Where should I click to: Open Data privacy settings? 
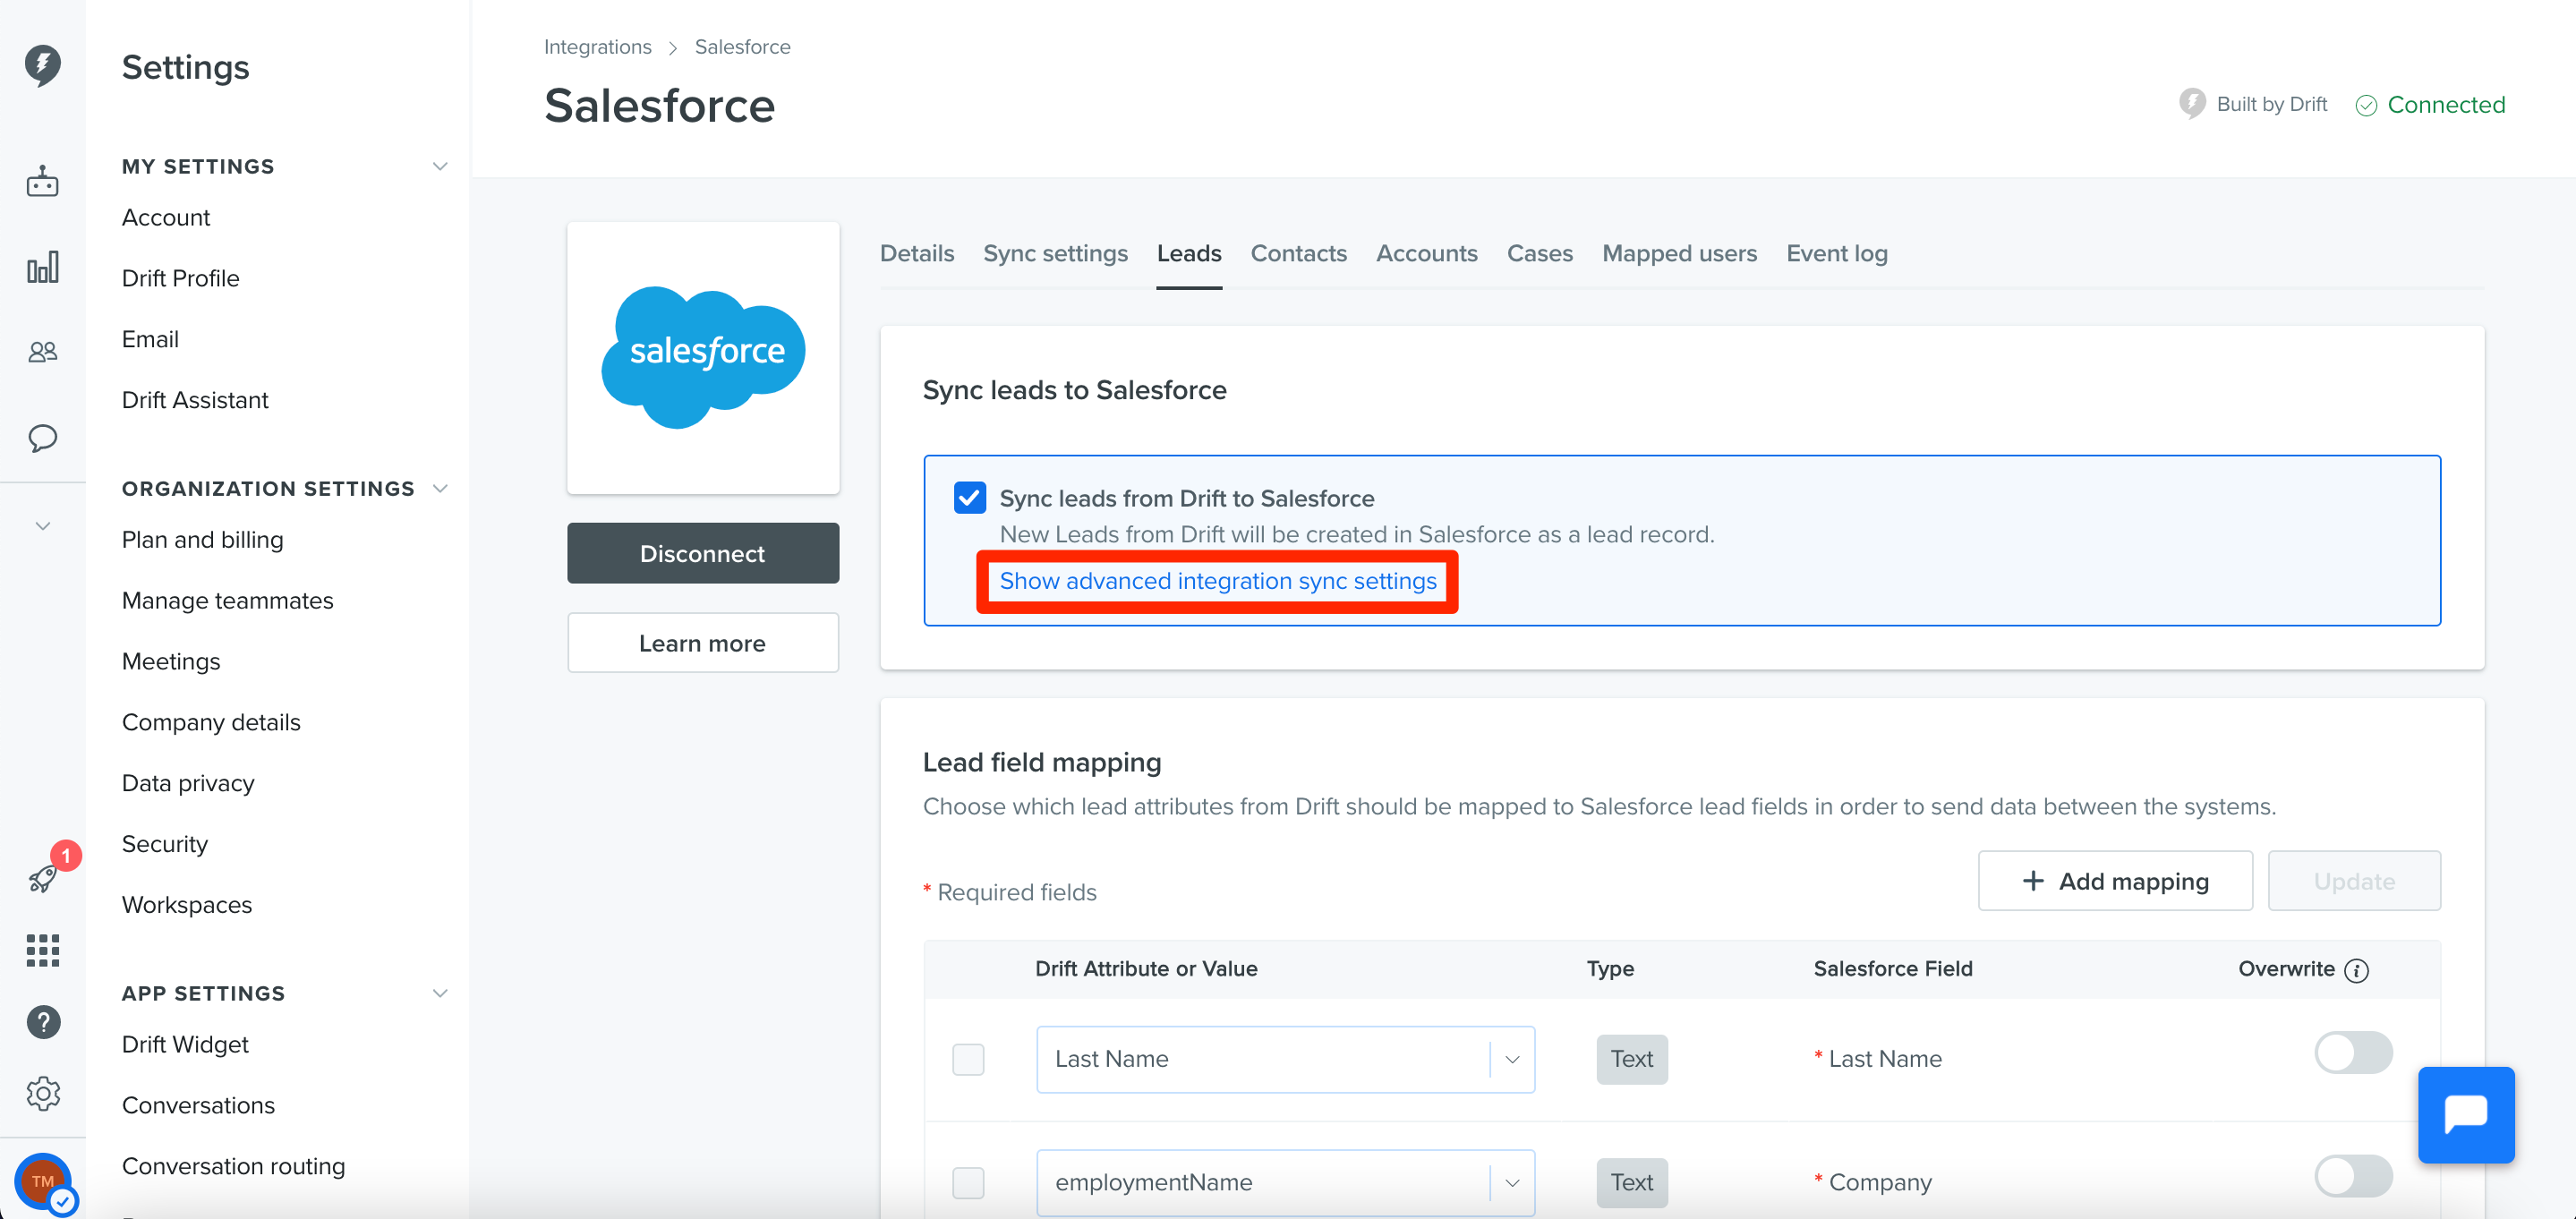click(188, 783)
